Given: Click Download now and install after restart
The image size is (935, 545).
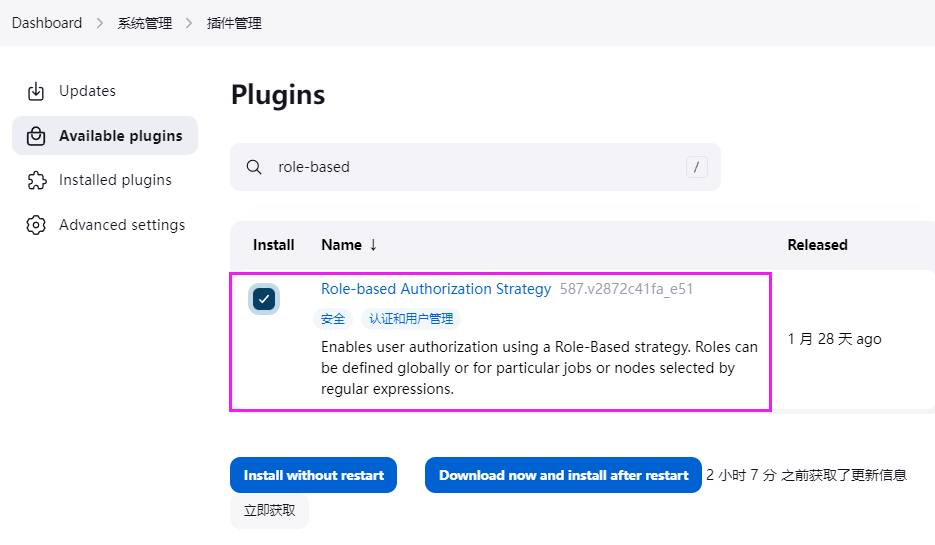Looking at the screenshot, I should tap(563, 475).
